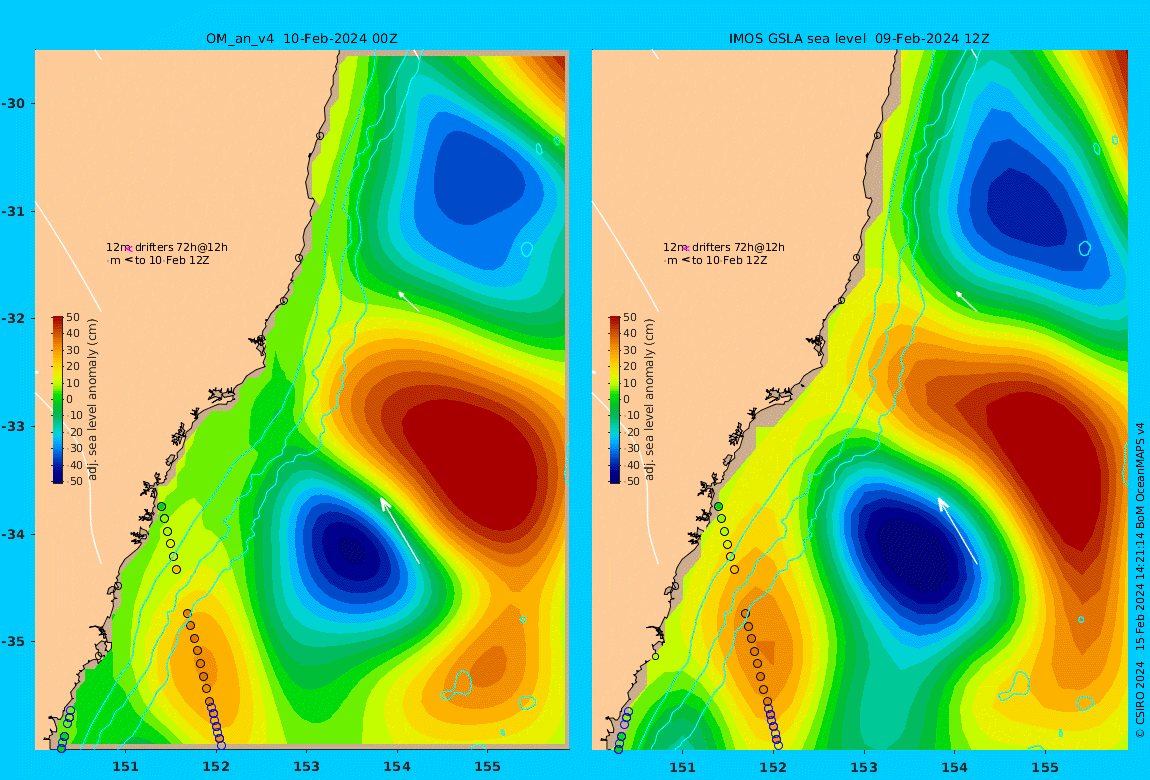The width and height of the screenshot is (1150, 780).
Task: Click the magenta drifter star in left legend
Action: (x=128, y=249)
